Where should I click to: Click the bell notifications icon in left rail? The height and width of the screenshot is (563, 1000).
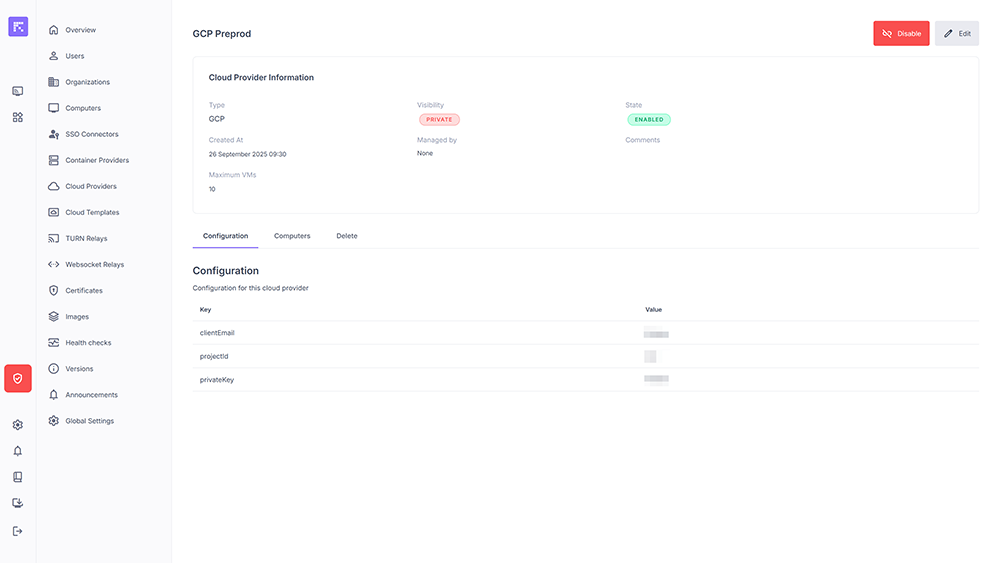click(x=18, y=451)
